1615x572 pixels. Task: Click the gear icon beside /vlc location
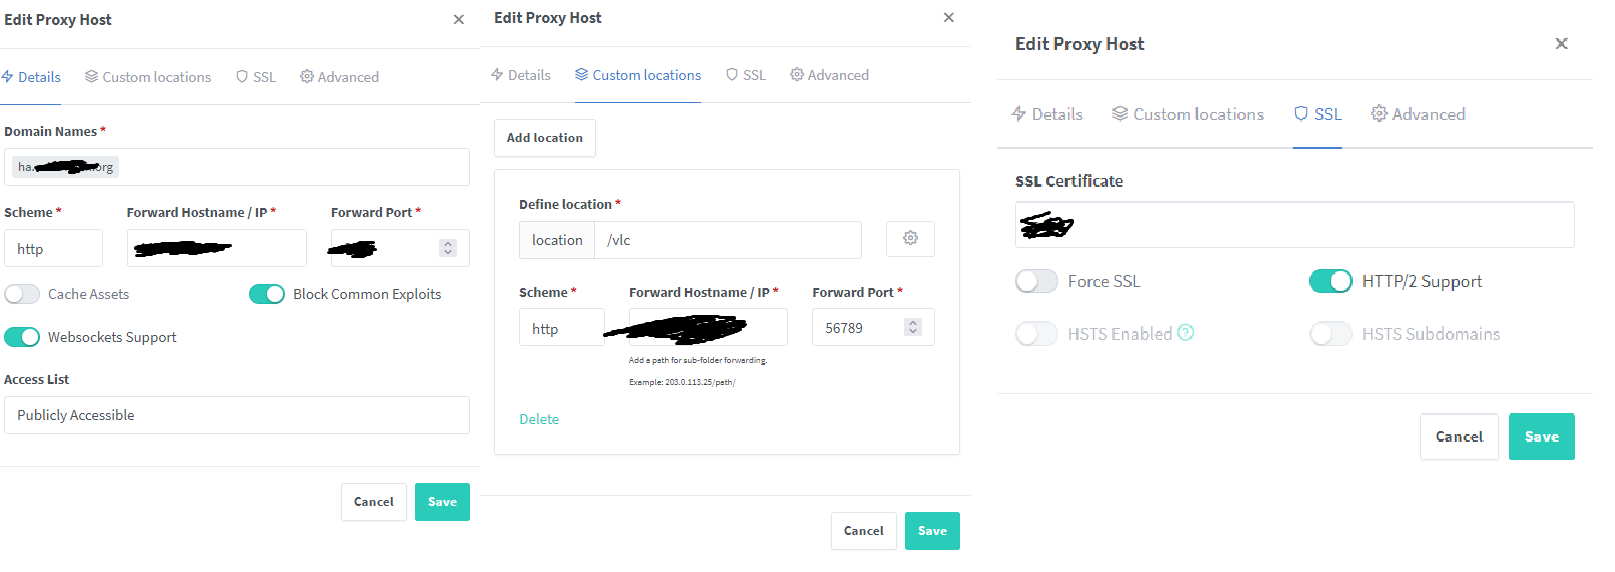(910, 239)
